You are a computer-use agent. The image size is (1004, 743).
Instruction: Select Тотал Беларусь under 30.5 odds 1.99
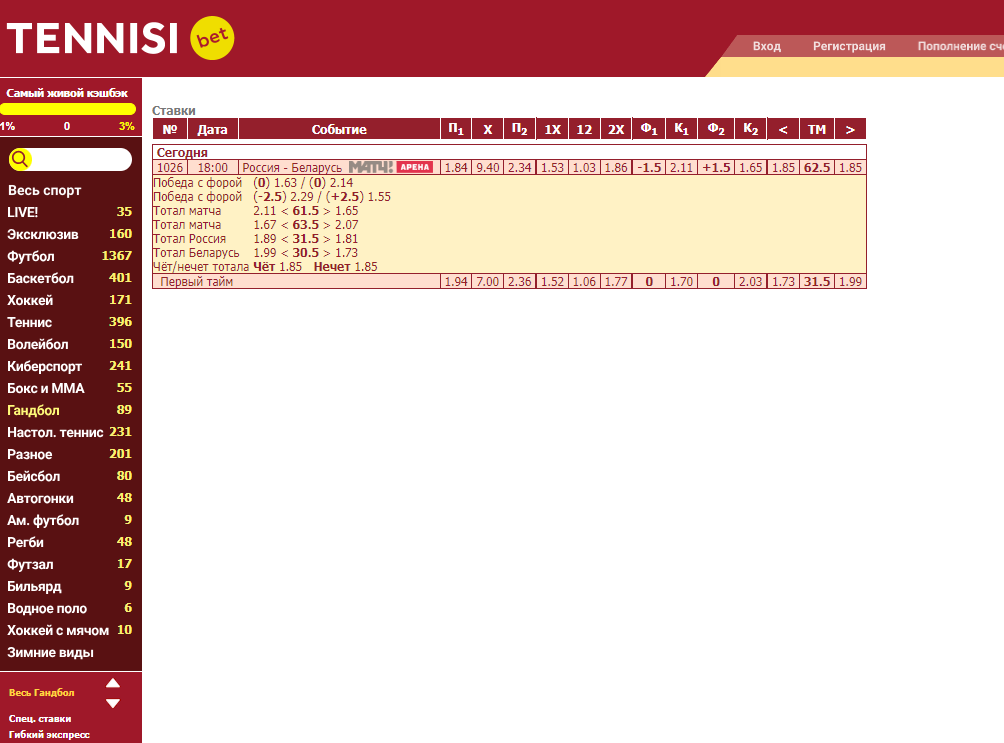pyautogui.click(x=264, y=253)
